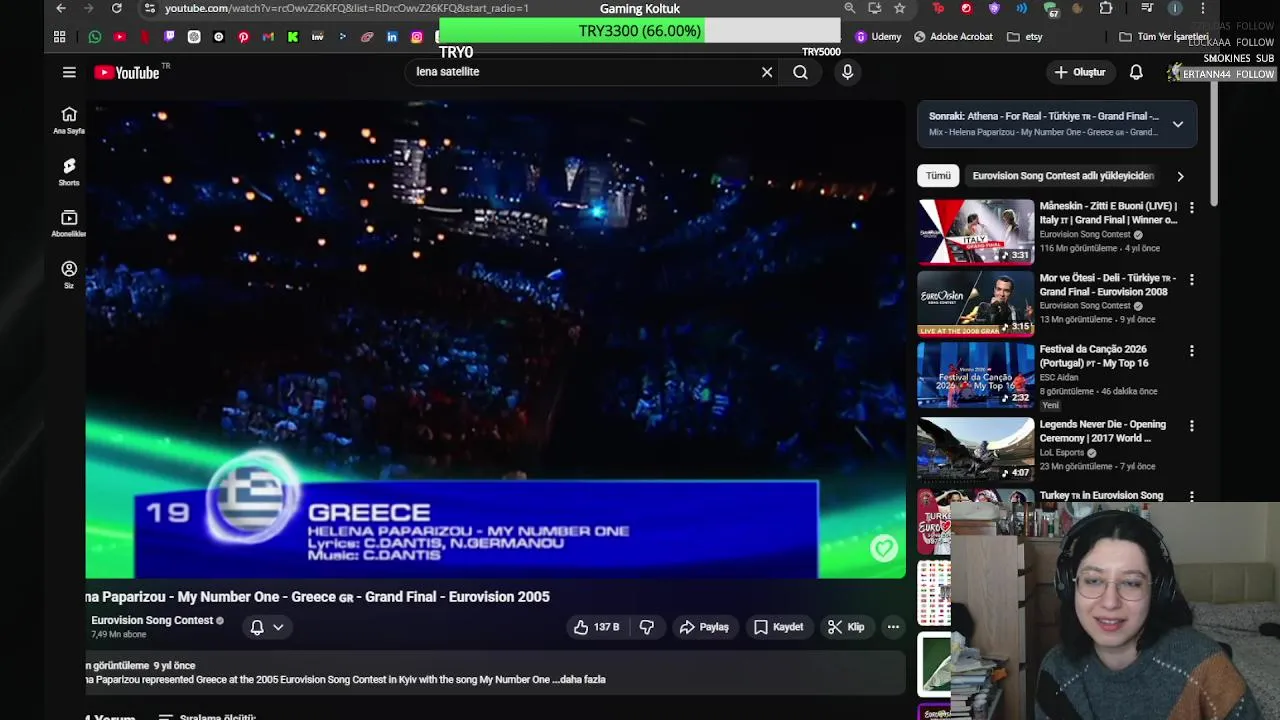Viewport: 1280px width, 720px height.
Task: Open the browser Extensions puzzle icon
Action: tap(1106, 8)
